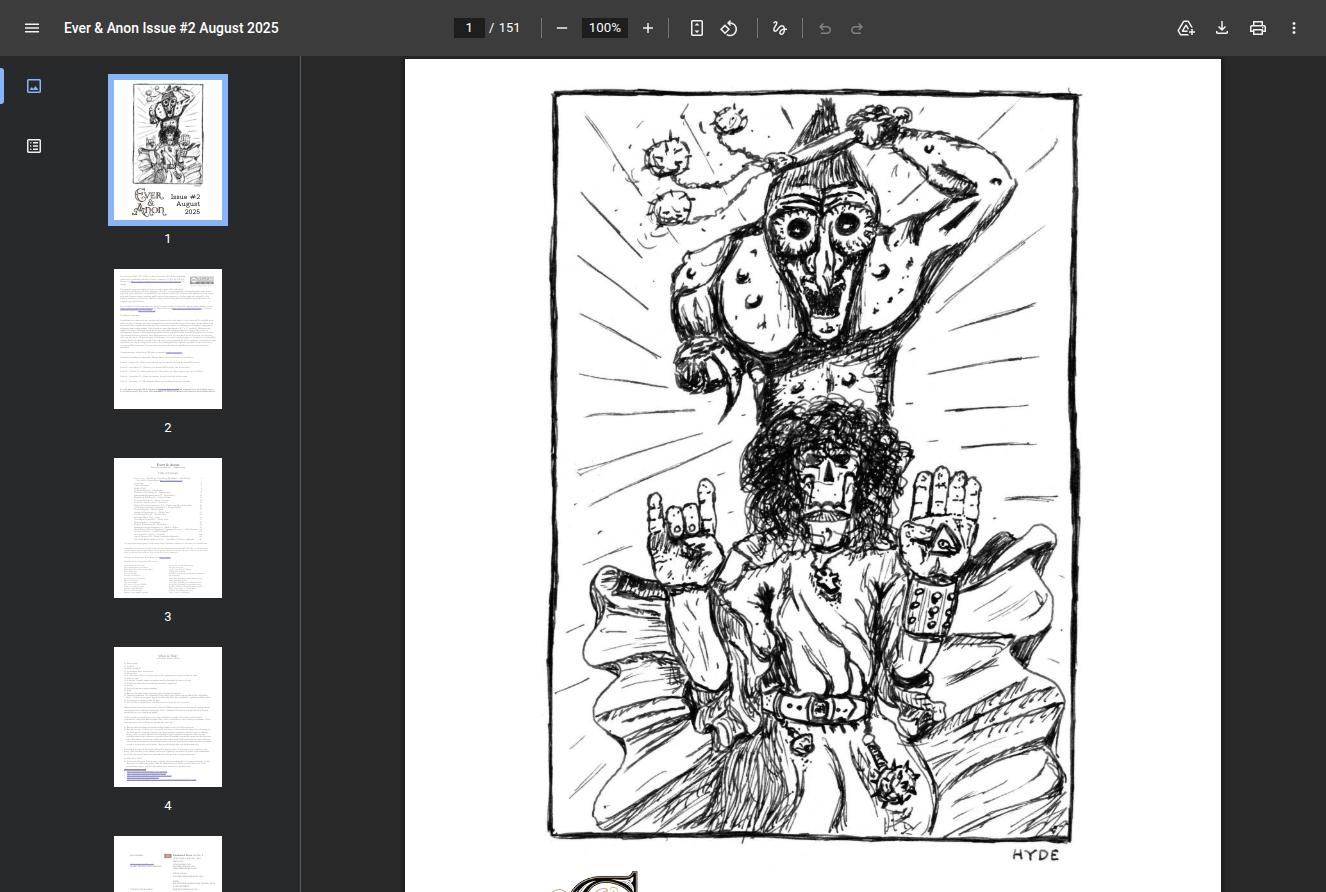Click the 100% zoom level field
Image resolution: width=1326 pixels, height=892 pixels.
tap(605, 28)
